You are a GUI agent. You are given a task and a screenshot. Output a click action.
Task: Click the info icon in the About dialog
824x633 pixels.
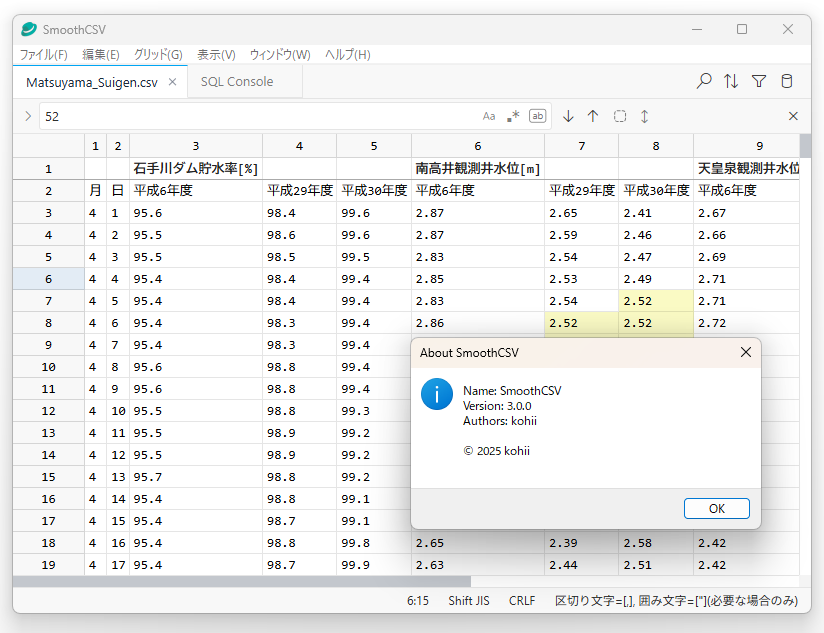tap(437, 395)
